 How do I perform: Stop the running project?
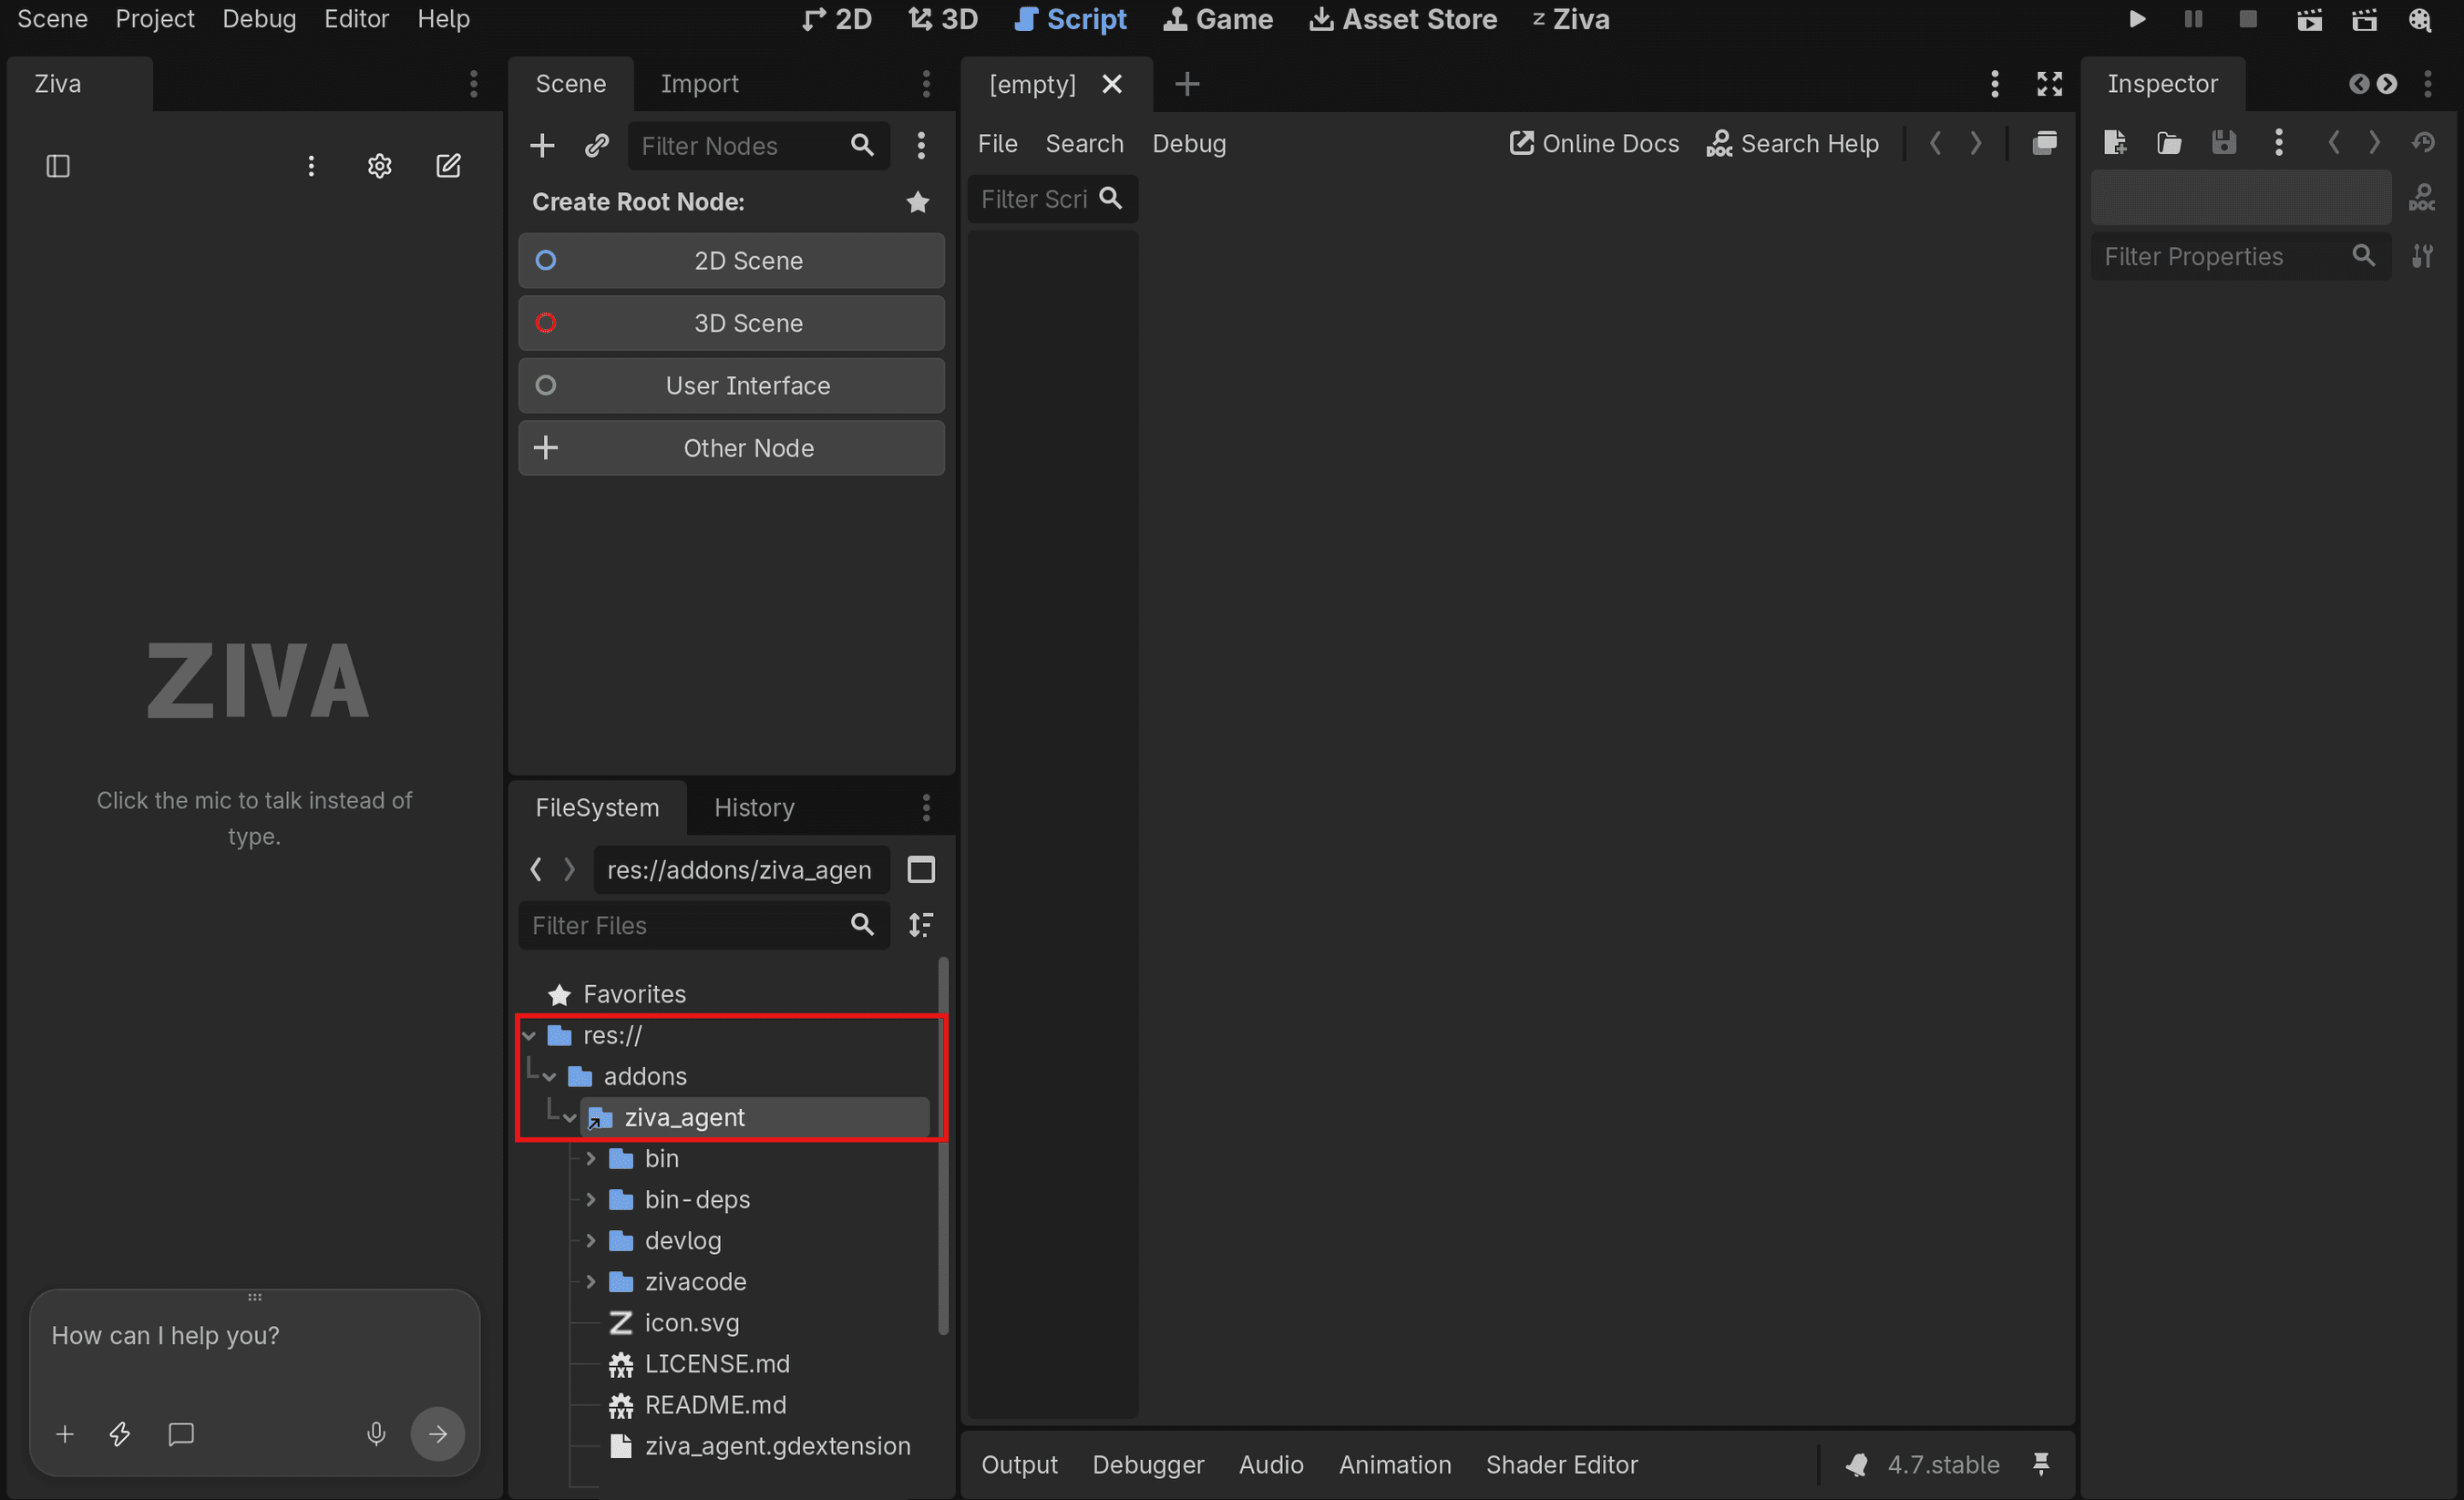click(2248, 19)
